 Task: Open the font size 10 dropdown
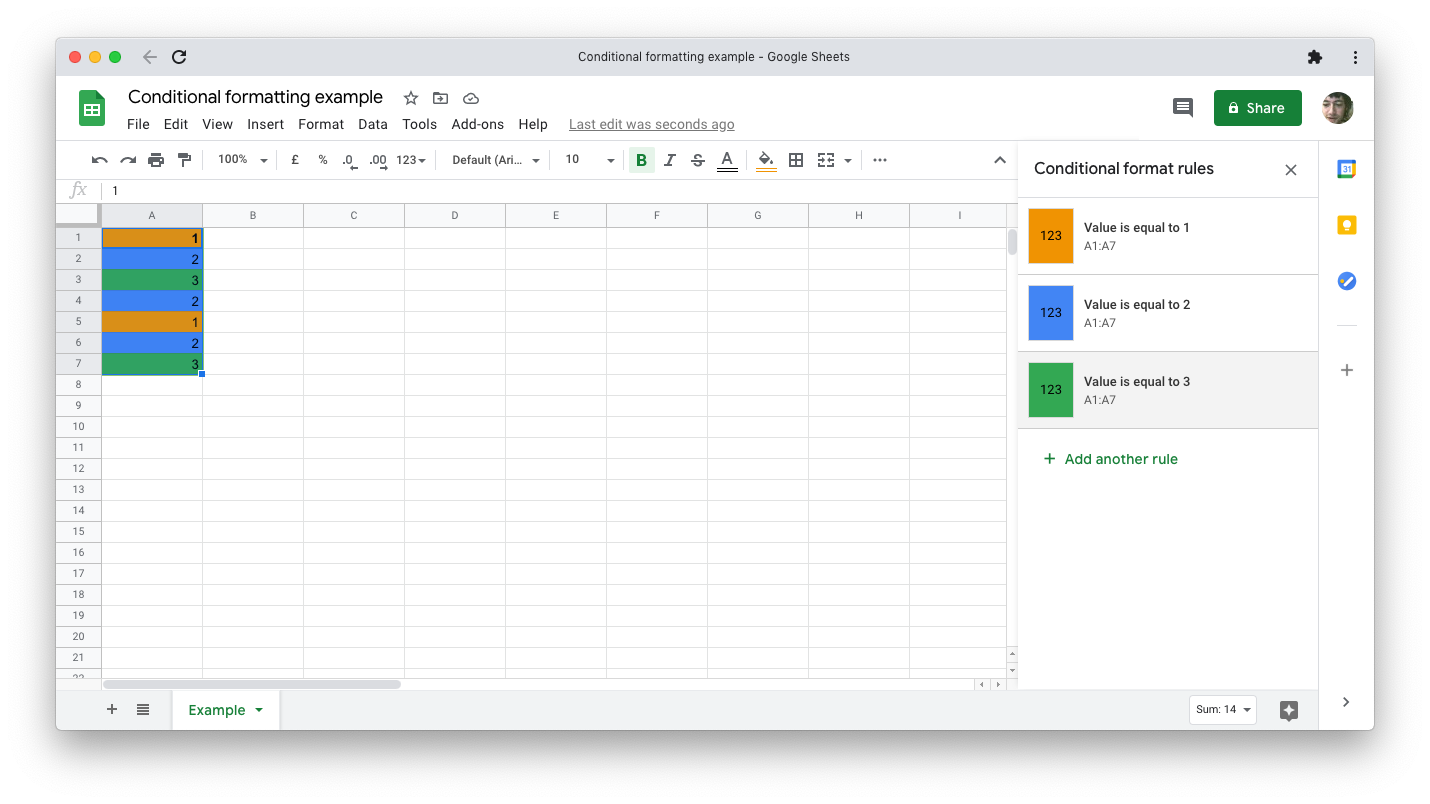tap(590, 160)
